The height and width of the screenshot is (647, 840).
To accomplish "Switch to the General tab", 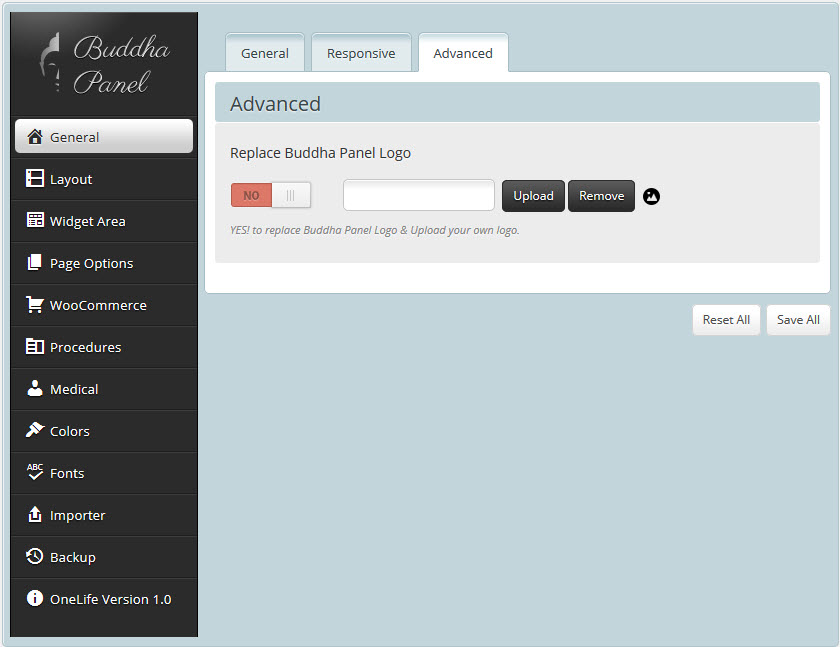I will point(265,54).
